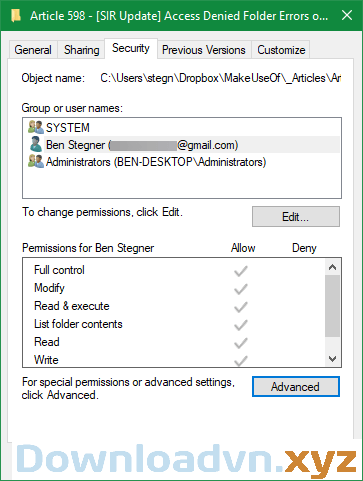
Task: Switch to the General tab
Action: (33, 50)
